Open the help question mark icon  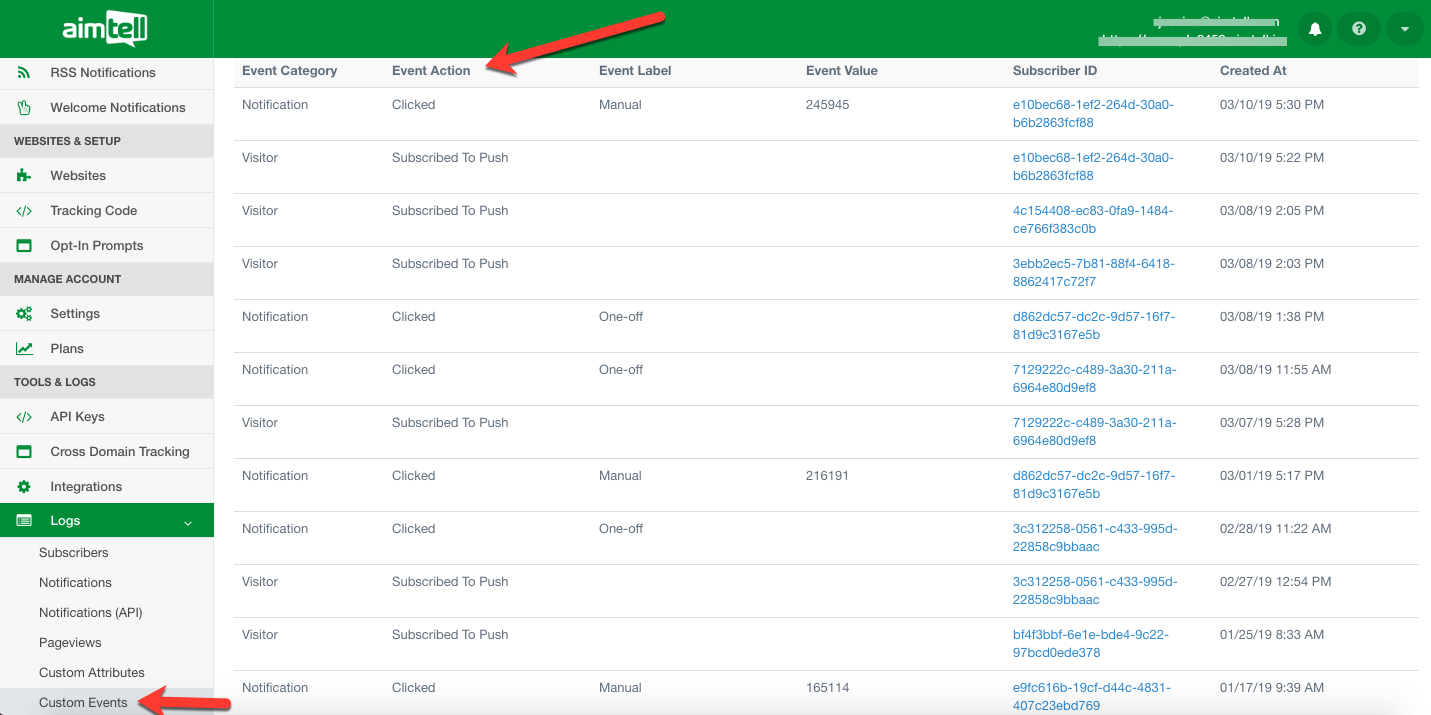pos(1359,29)
